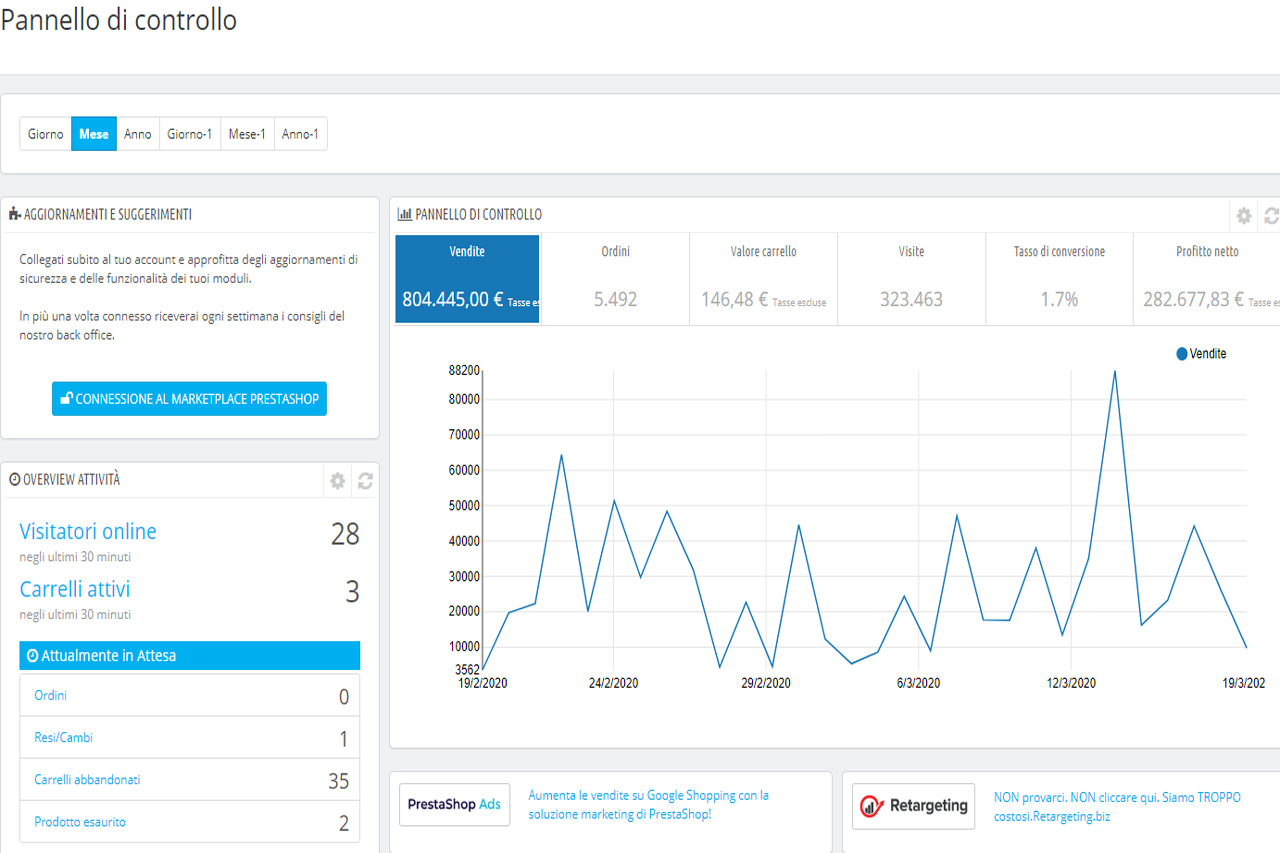Show Visite metric in chart

[x=911, y=279]
